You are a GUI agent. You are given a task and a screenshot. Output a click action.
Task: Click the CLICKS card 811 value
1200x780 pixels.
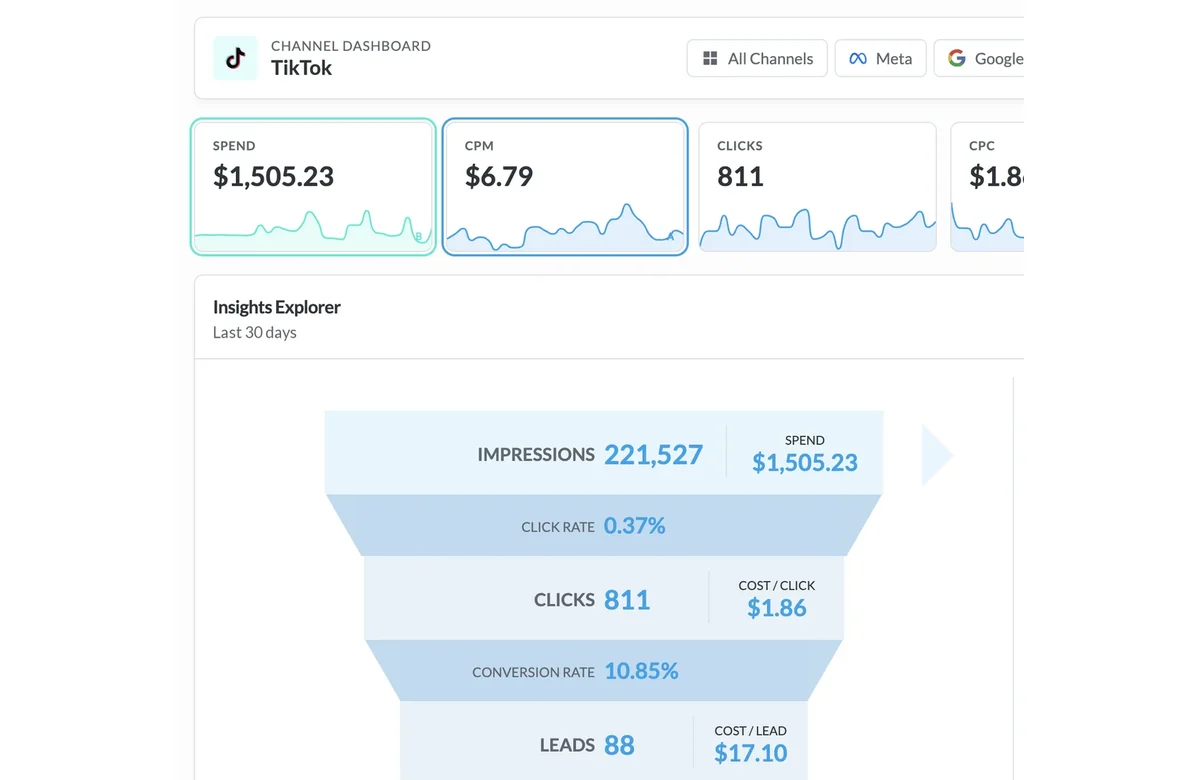740,177
